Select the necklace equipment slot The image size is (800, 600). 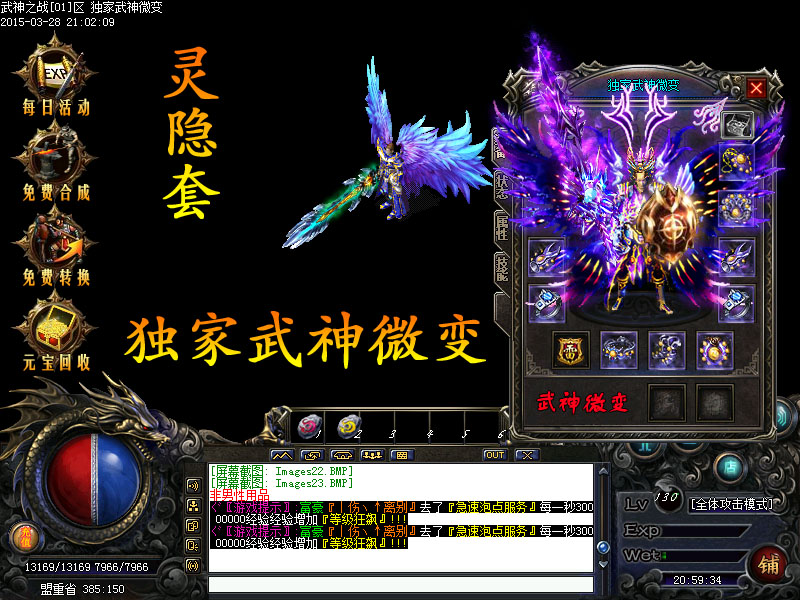coord(736,161)
